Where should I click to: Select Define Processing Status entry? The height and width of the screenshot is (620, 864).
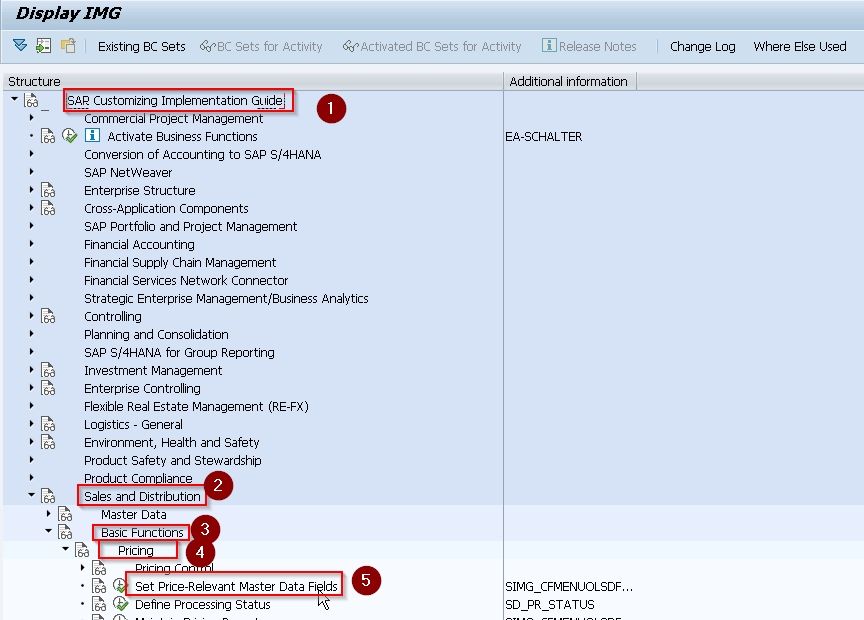click(203, 605)
